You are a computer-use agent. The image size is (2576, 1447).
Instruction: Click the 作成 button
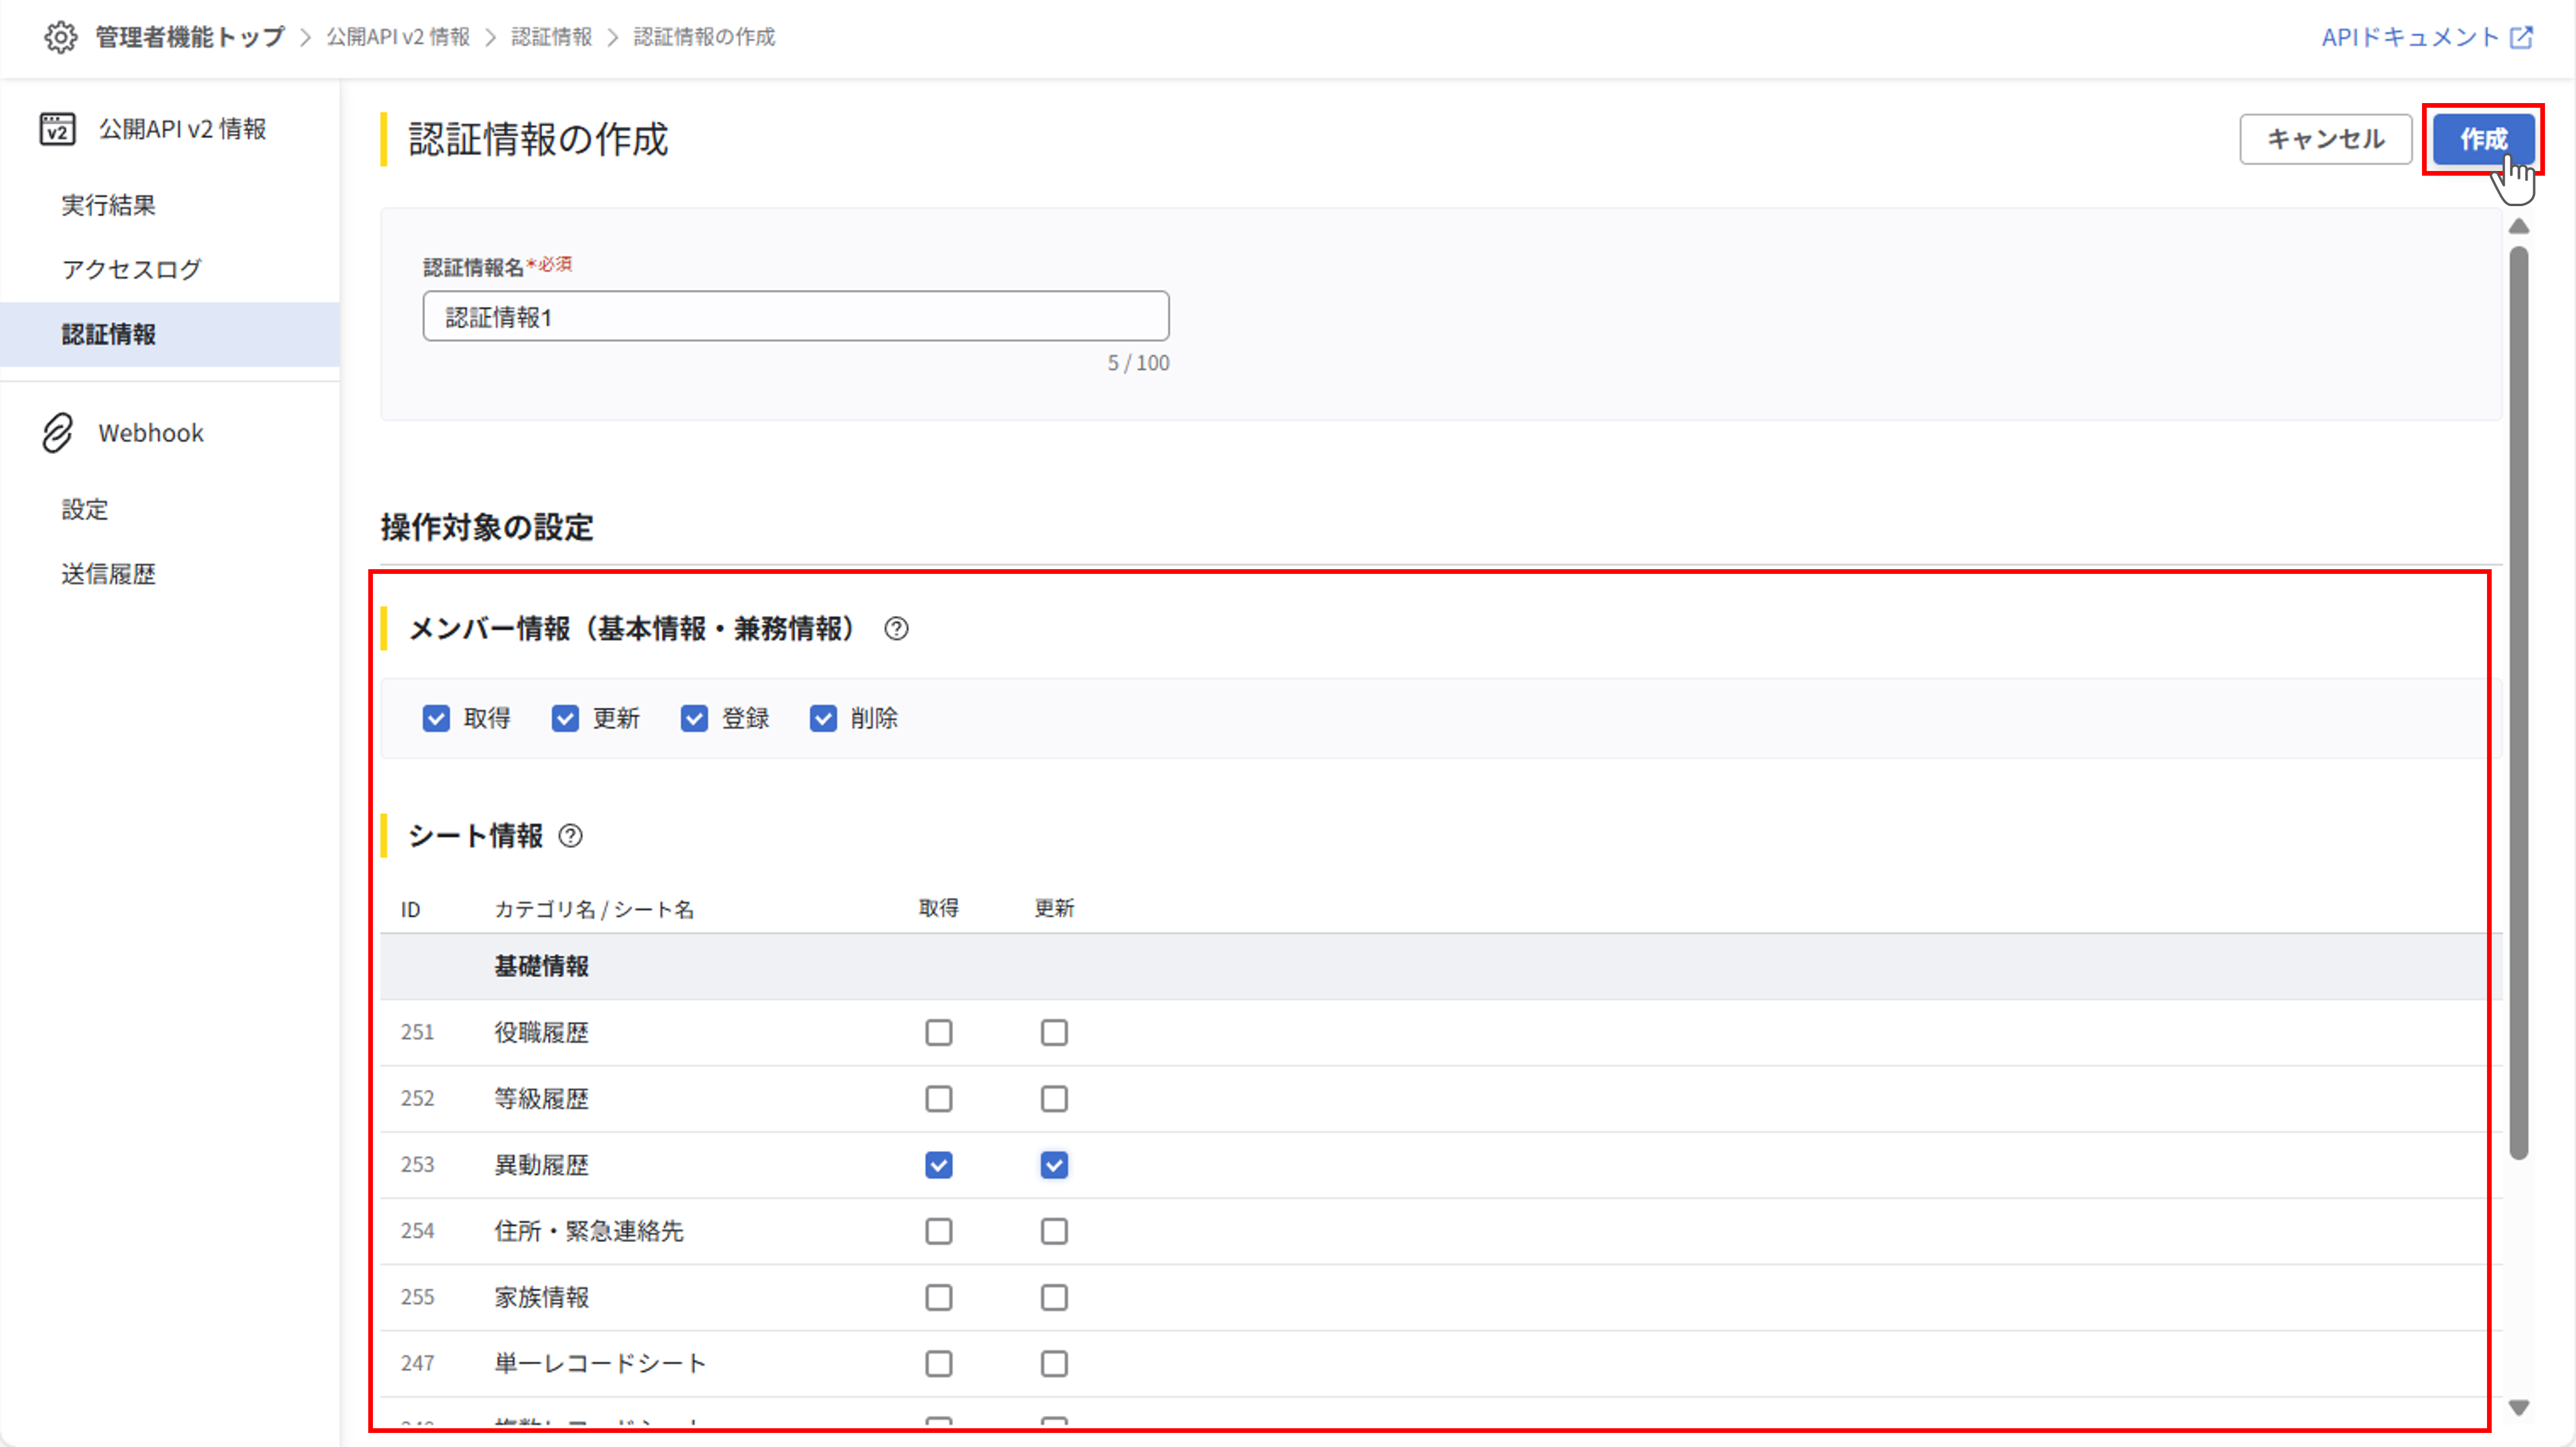pos(2483,139)
